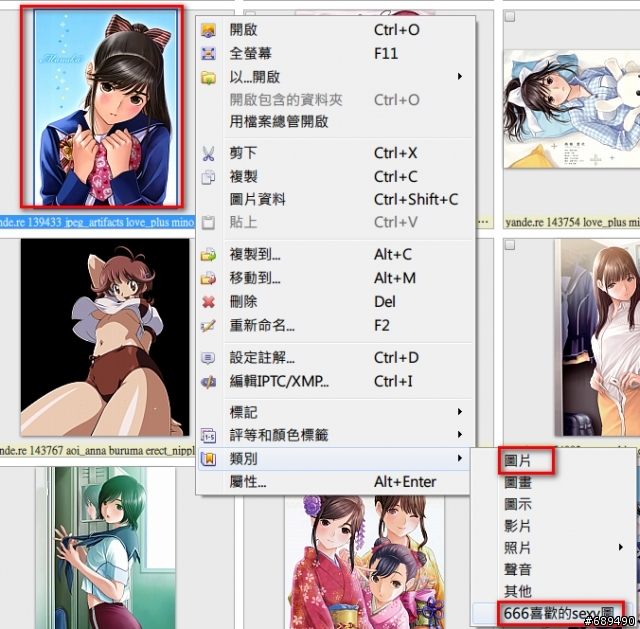Tick checkbox above the white-shirt girl thumbnail
The width and height of the screenshot is (640, 629).
510,245
